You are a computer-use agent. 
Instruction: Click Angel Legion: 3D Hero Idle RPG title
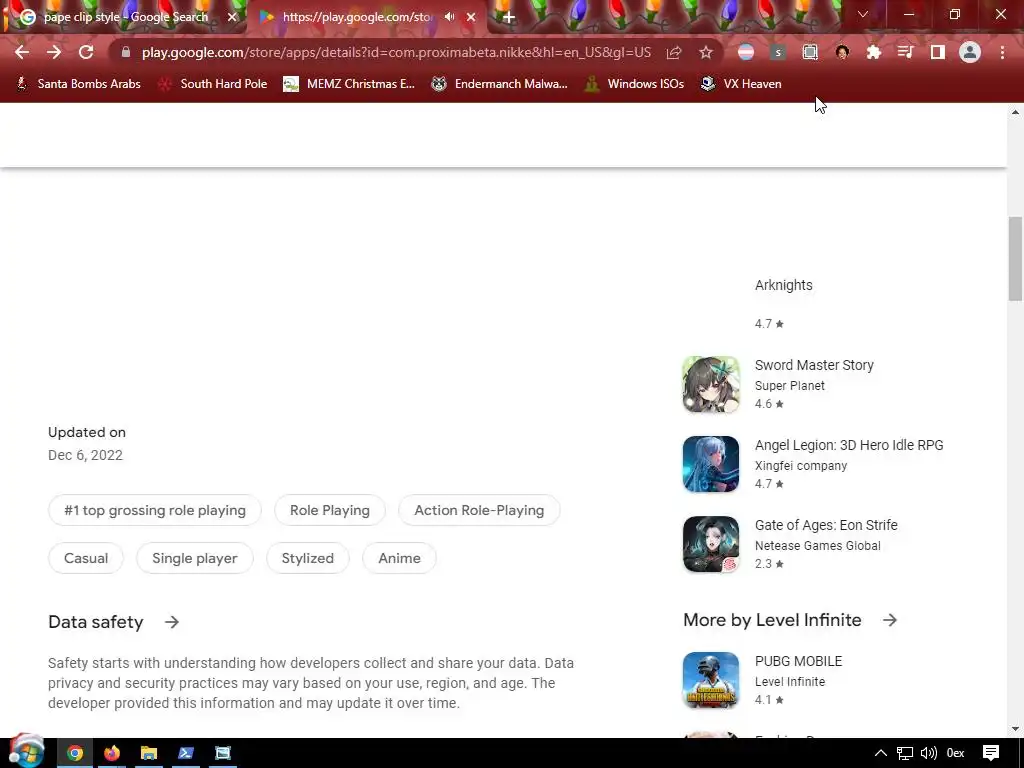point(849,445)
